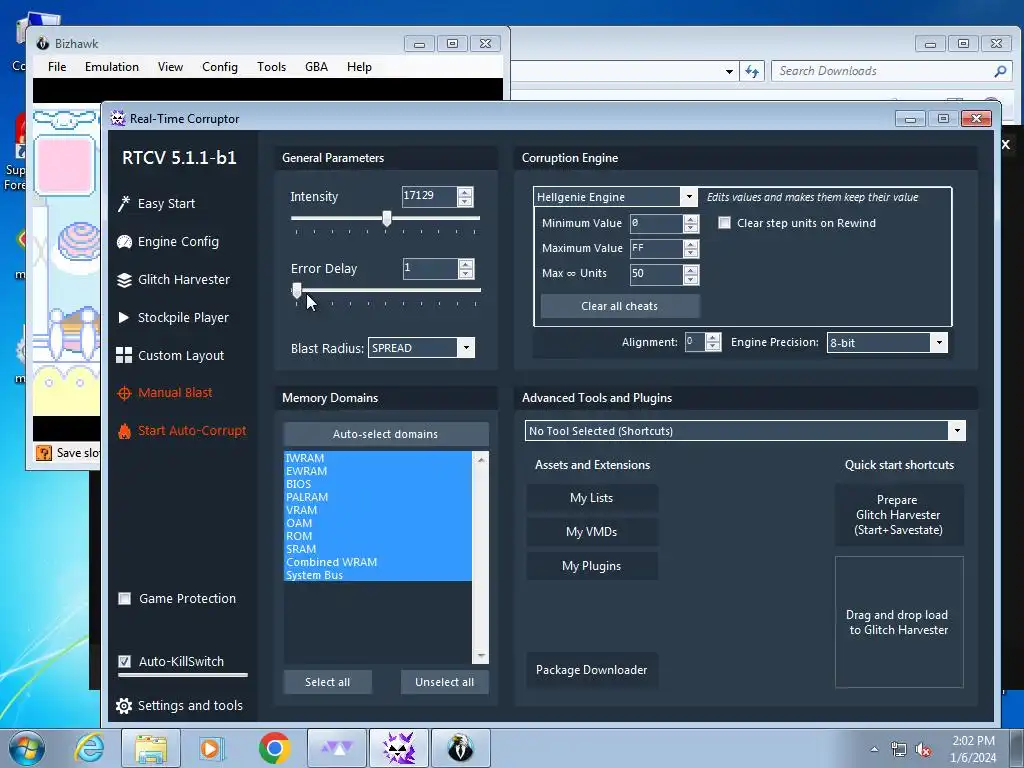The height and width of the screenshot is (768, 1024).
Task: Open address history dropdown in Downloads window
Action: click(x=729, y=71)
